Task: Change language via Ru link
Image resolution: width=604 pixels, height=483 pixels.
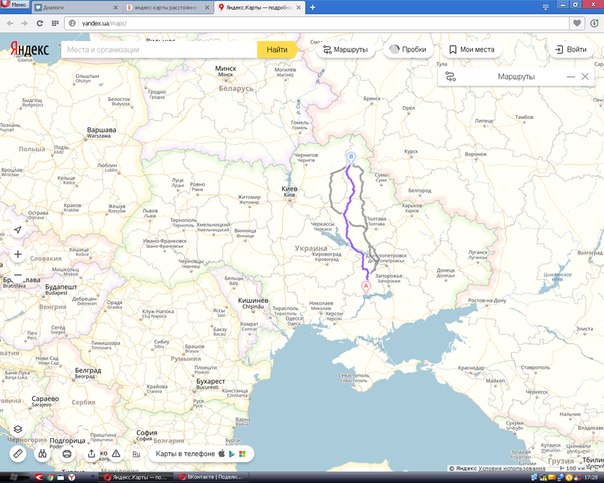Action: coord(136,454)
